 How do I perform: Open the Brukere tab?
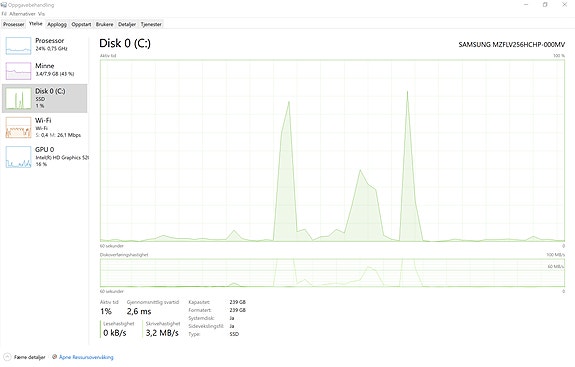pyautogui.click(x=105, y=24)
